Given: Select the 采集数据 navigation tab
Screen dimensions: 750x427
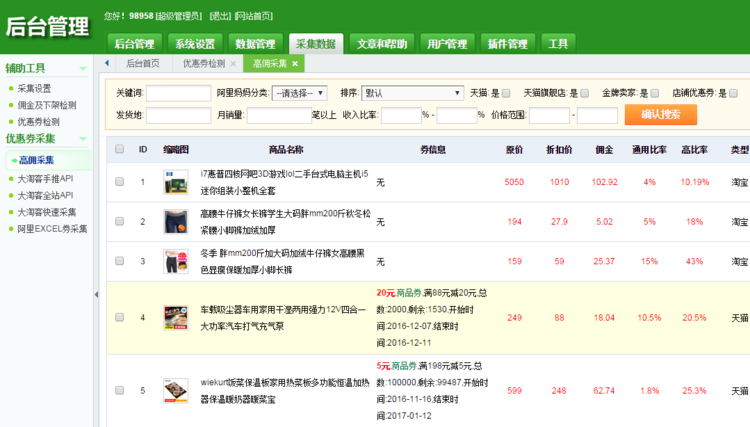Looking at the screenshot, I should coord(316,44).
